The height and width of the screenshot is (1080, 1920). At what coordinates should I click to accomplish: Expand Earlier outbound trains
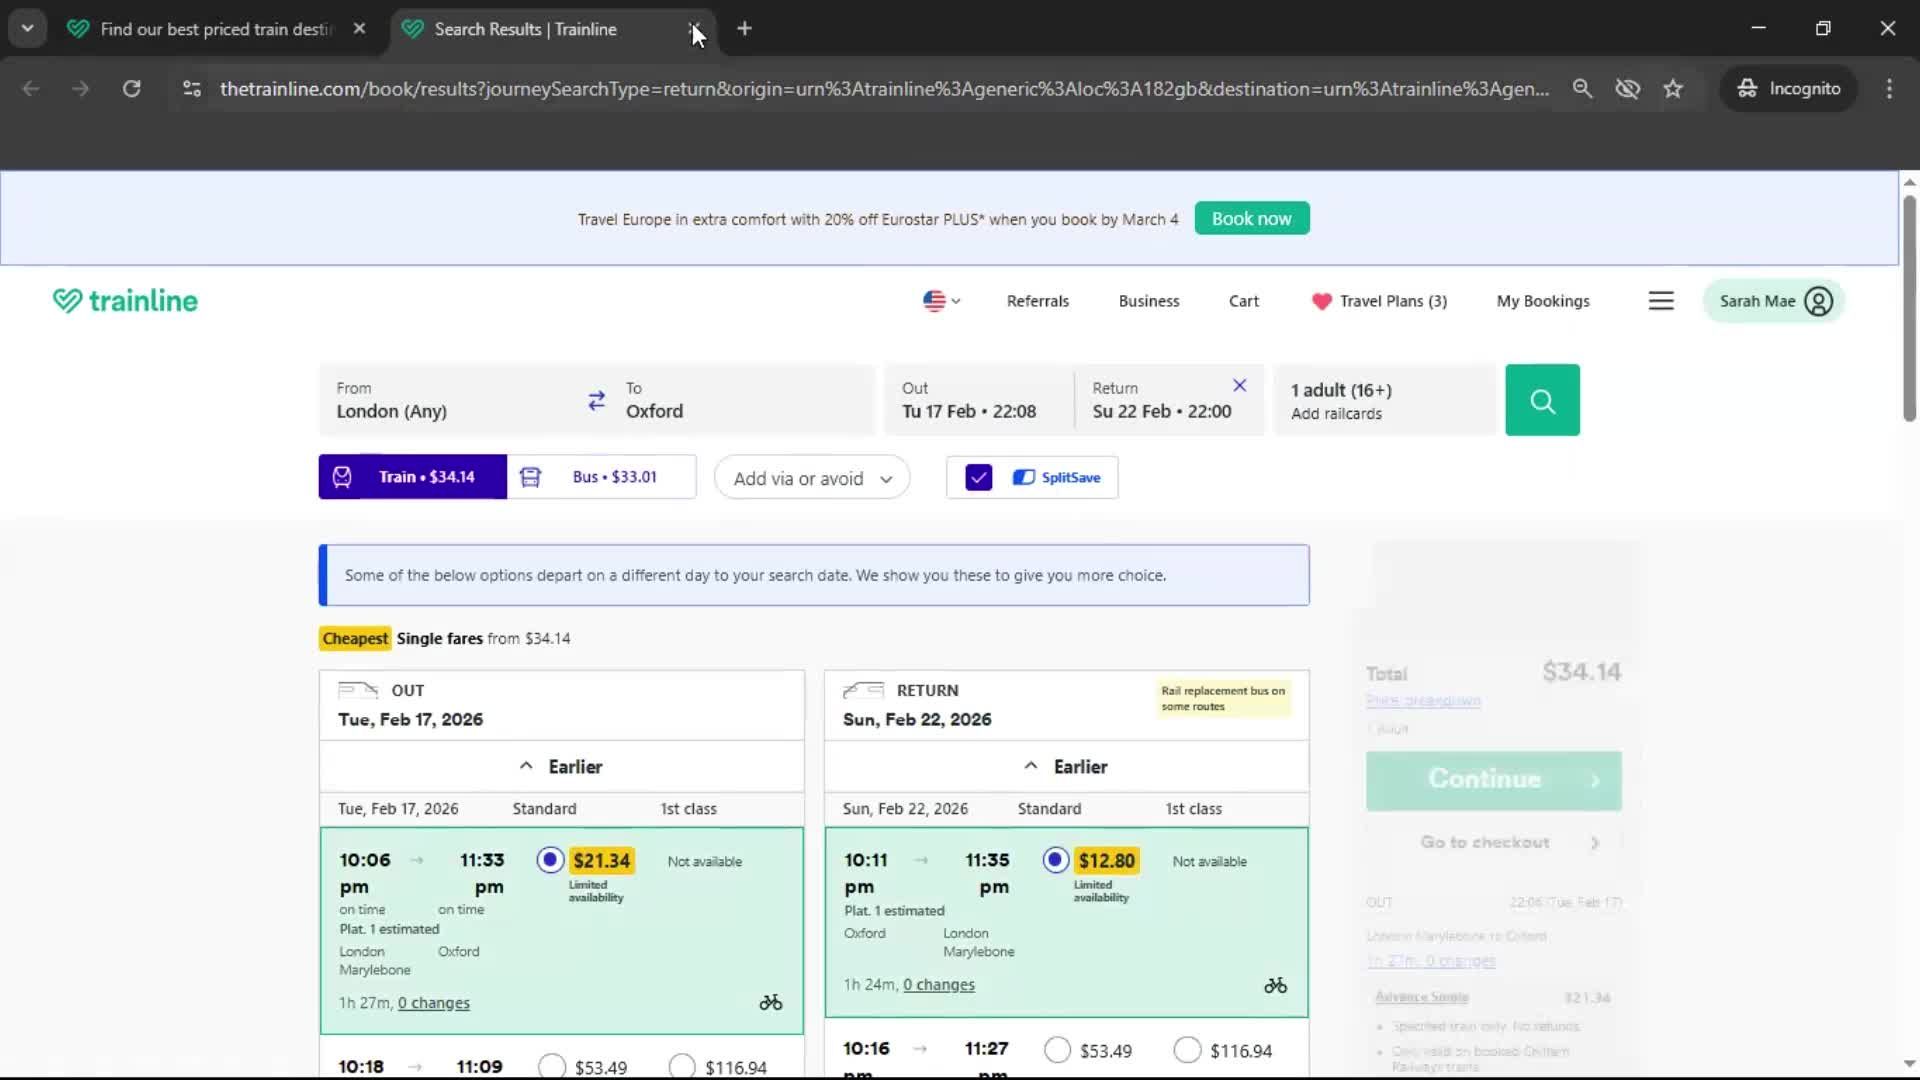(561, 767)
